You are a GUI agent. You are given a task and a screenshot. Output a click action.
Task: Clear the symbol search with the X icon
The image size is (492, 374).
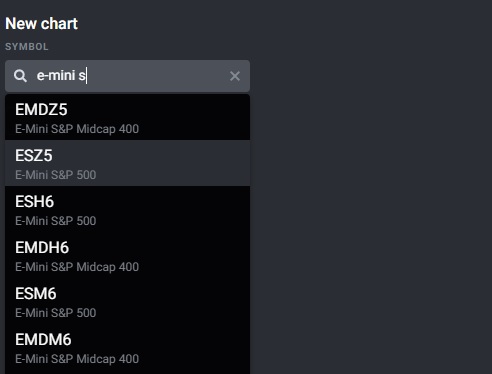point(235,76)
